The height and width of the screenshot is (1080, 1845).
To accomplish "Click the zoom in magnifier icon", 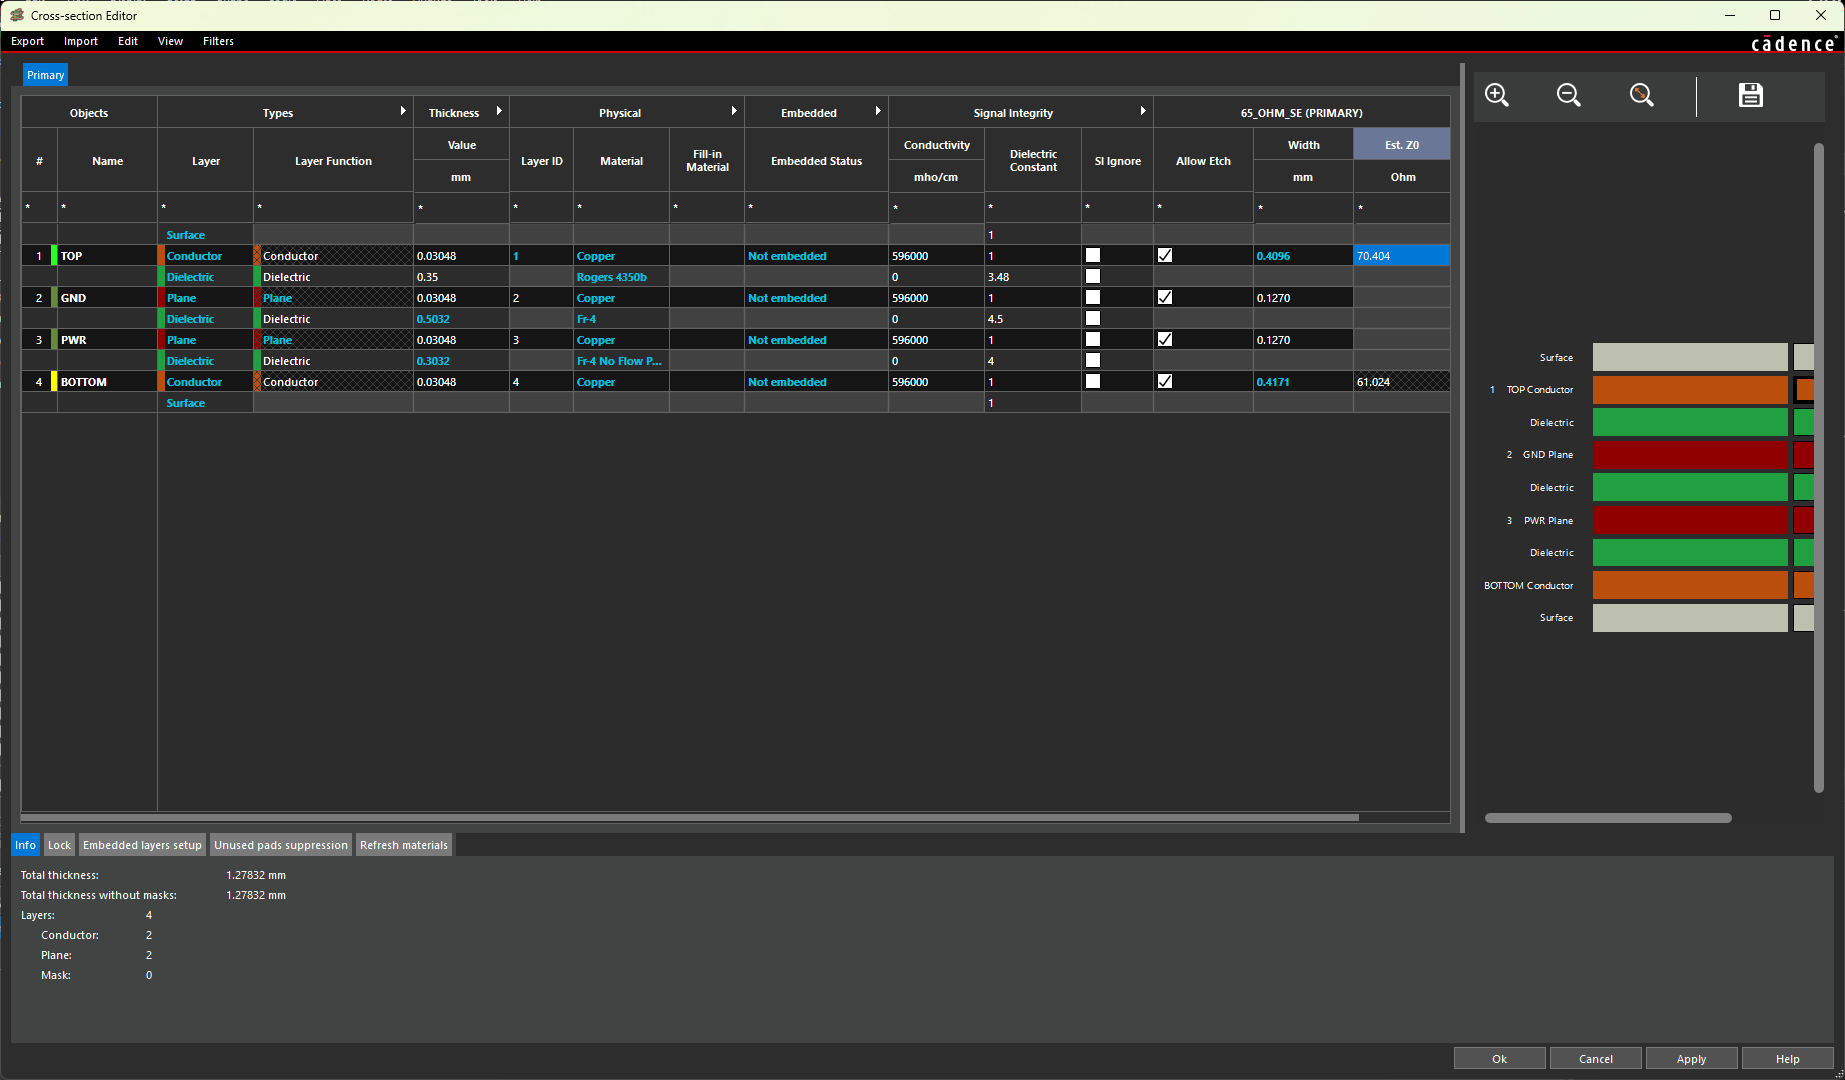I will [x=1497, y=95].
